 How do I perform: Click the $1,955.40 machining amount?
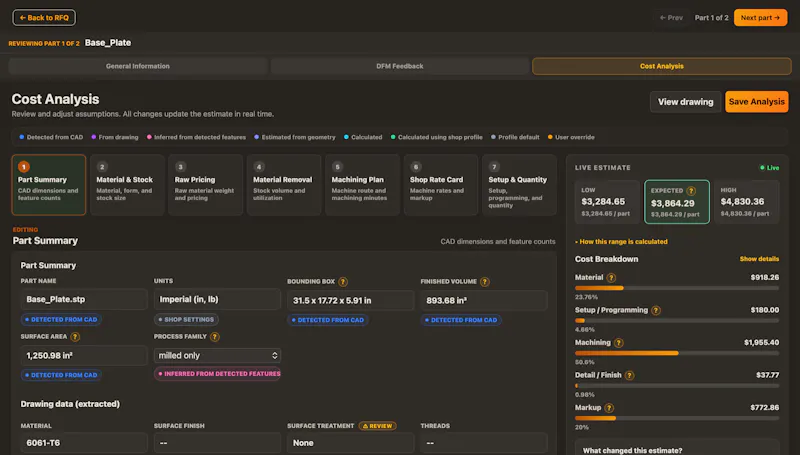761,343
